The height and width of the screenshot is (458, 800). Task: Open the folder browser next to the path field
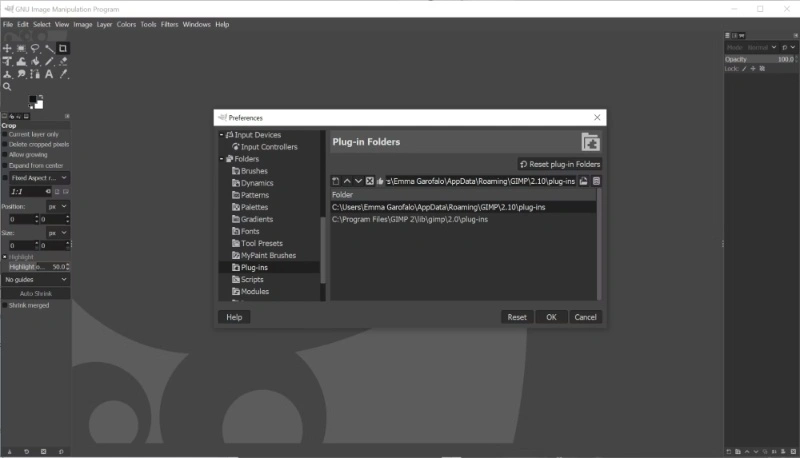[x=583, y=181]
